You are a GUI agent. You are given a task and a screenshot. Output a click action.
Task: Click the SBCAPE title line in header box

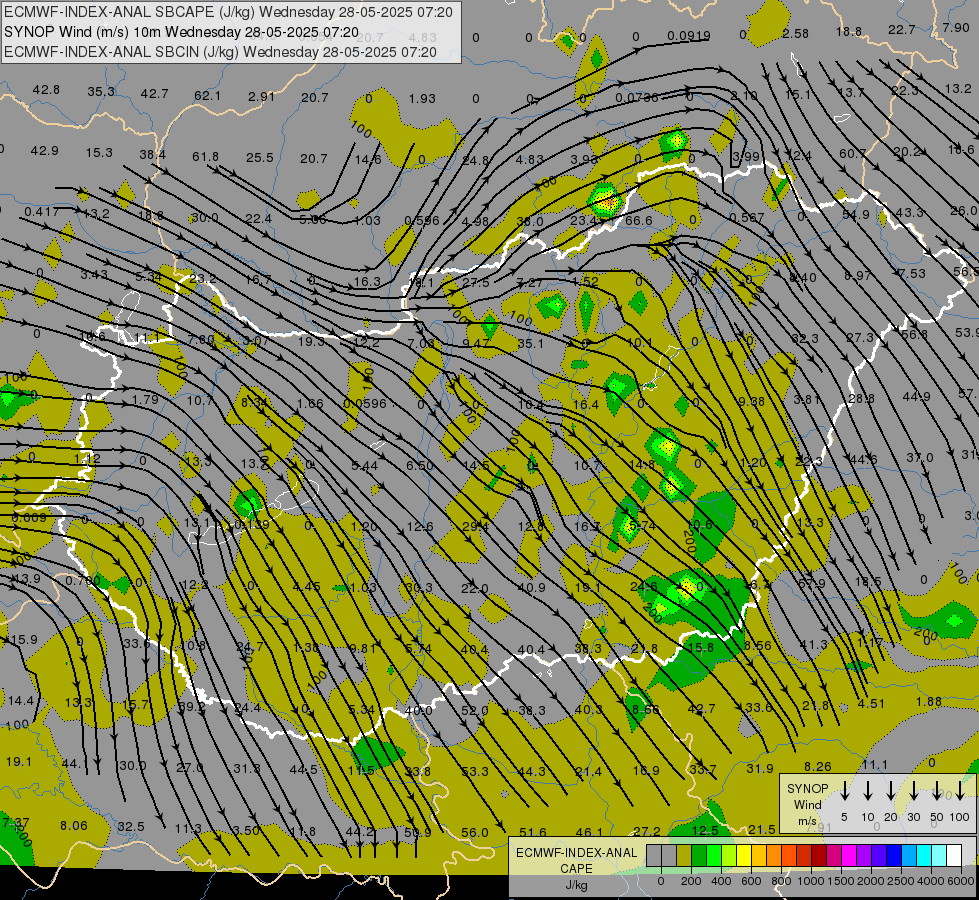point(228,12)
